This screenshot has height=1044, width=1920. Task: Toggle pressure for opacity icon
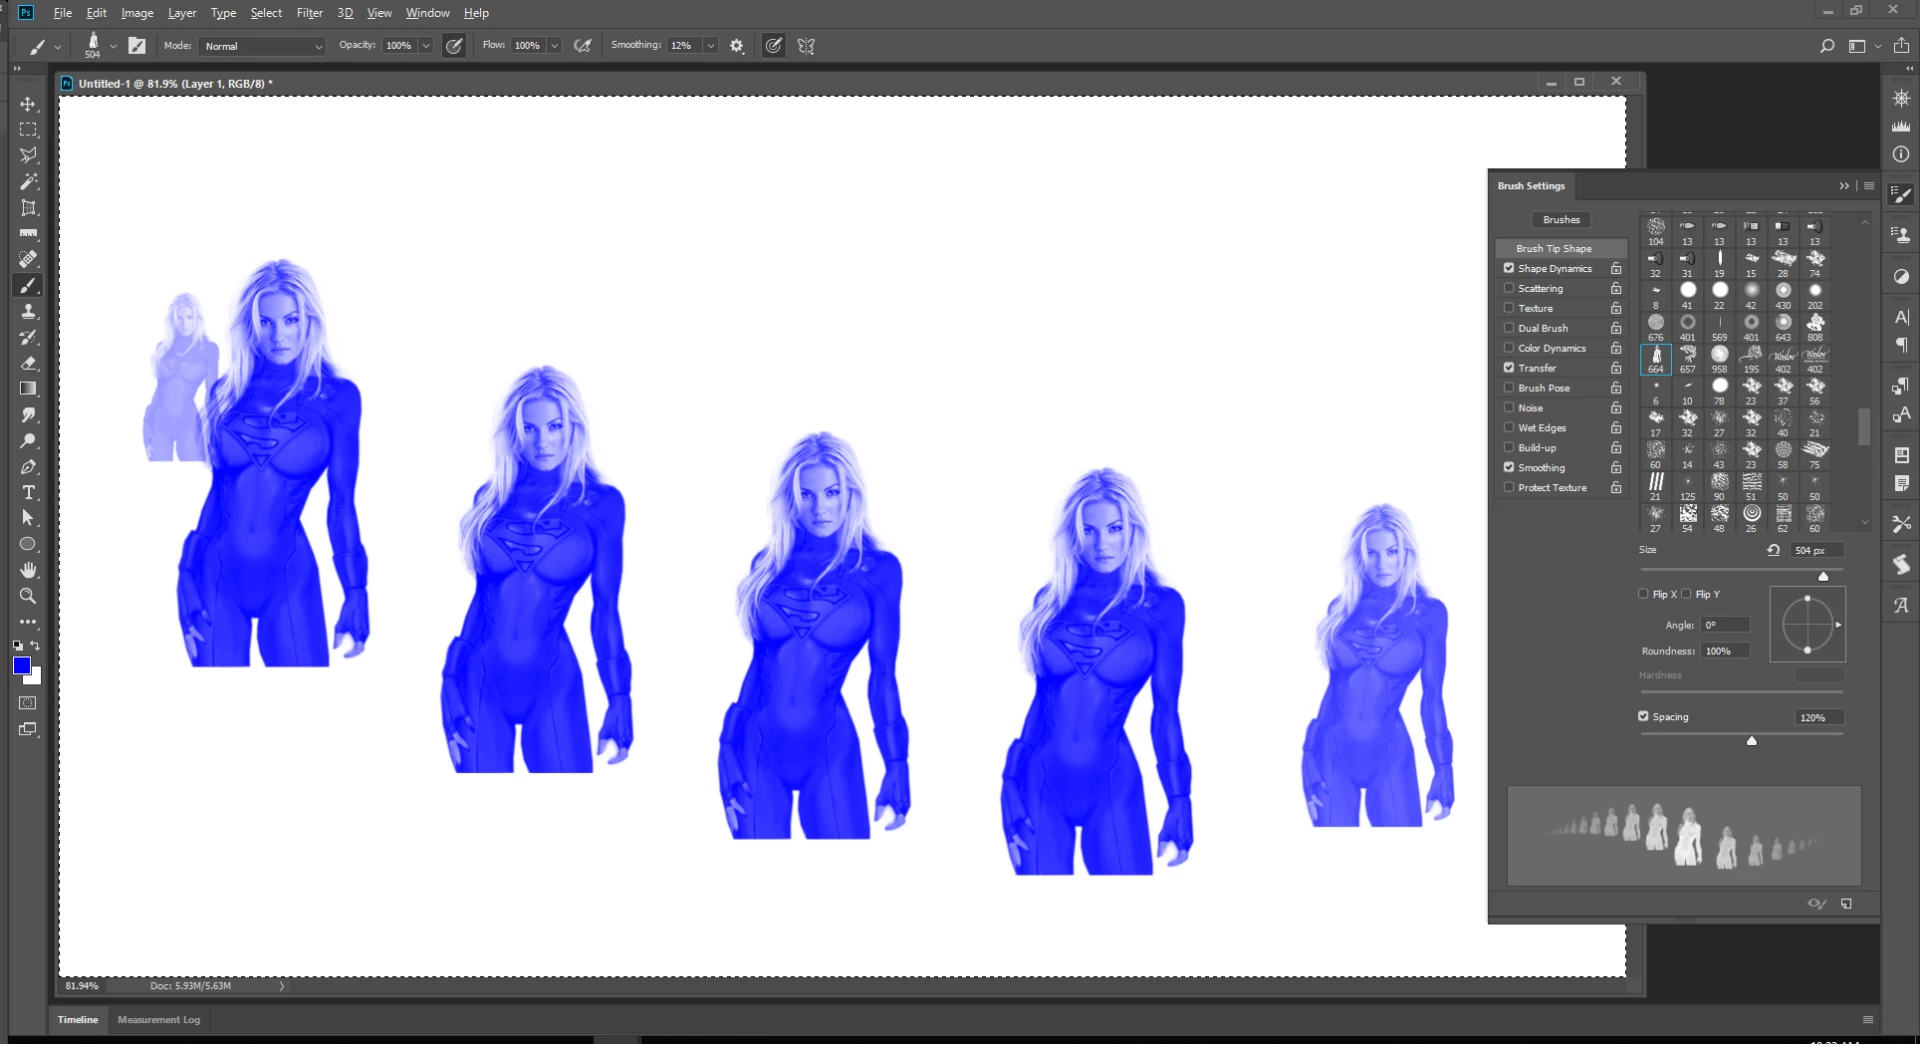pos(454,46)
